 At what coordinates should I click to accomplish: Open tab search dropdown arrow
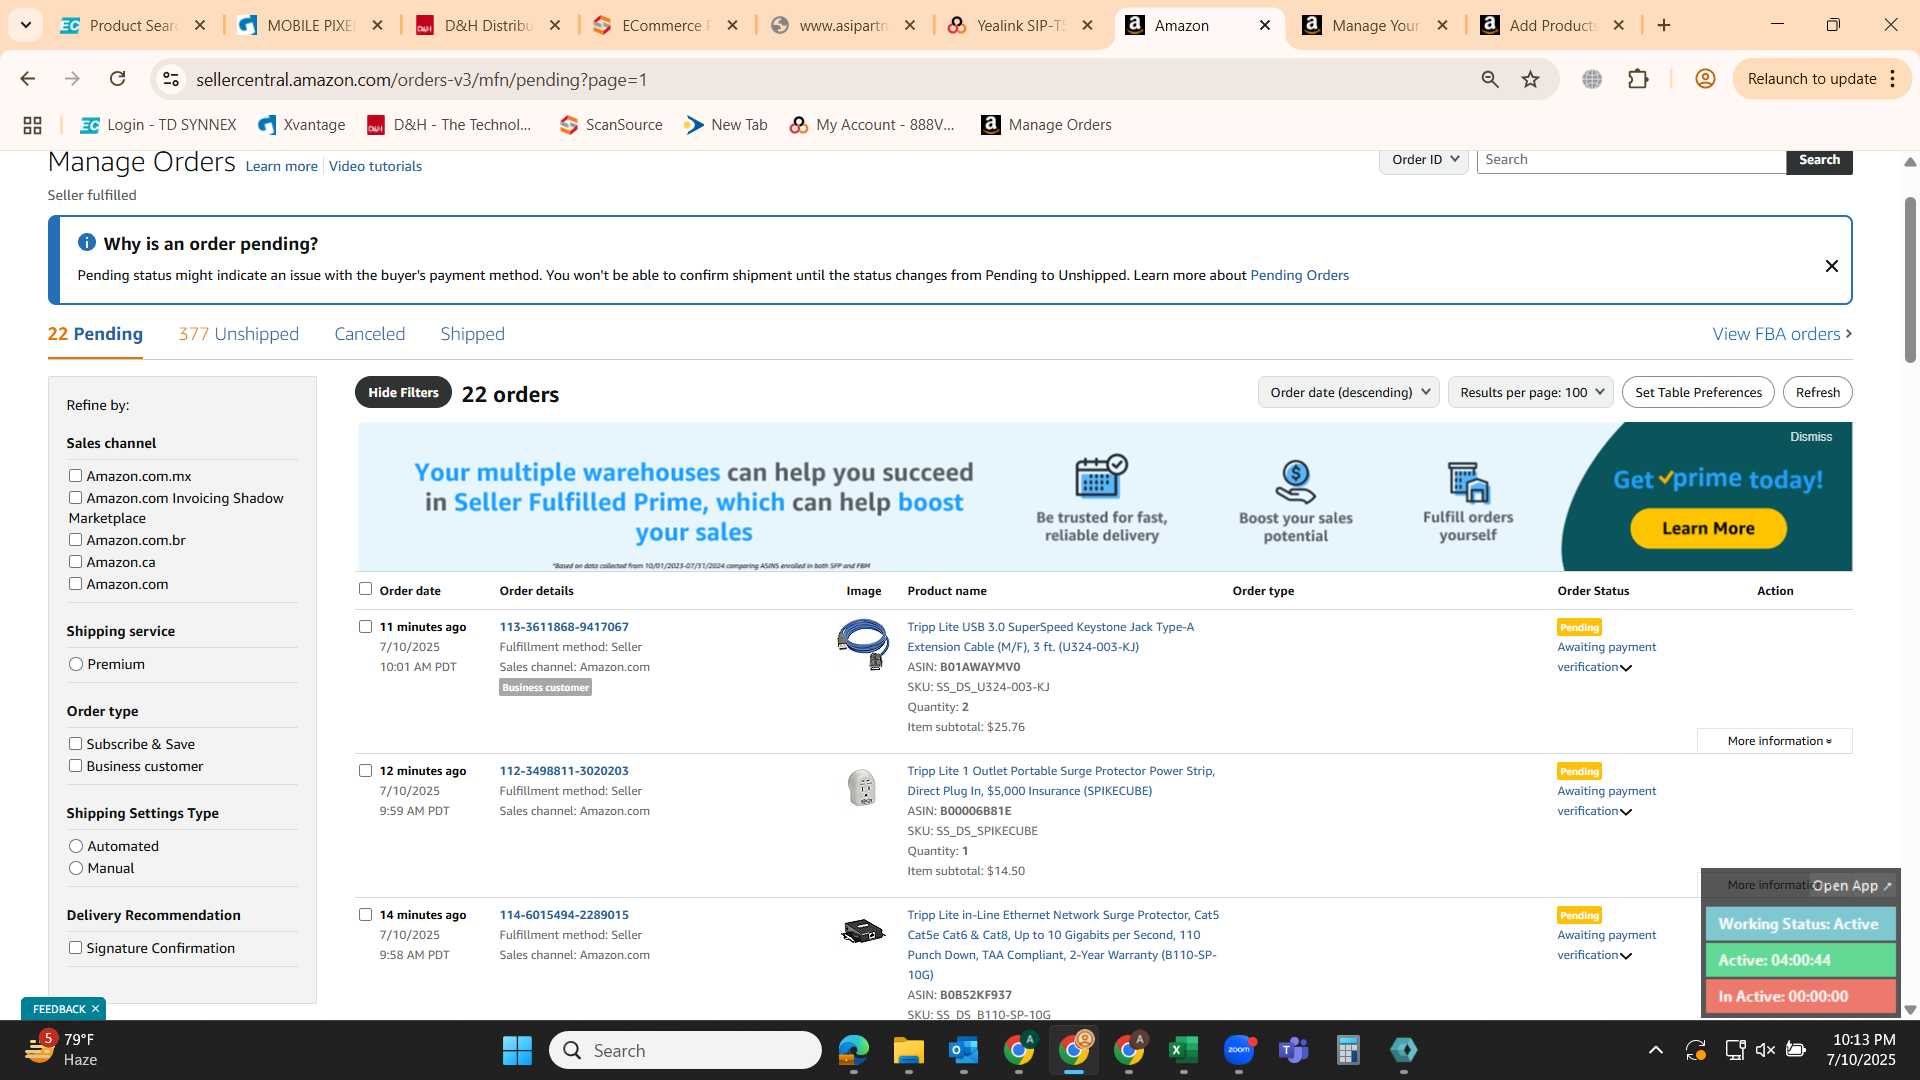(x=25, y=25)
